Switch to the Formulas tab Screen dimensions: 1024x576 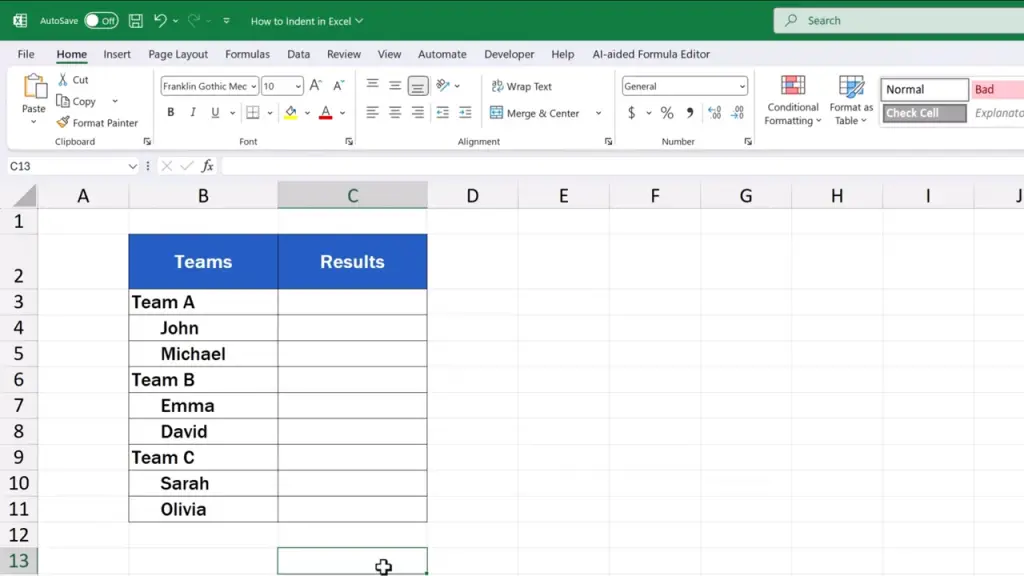pyautogui.click(x=247, y=54)
